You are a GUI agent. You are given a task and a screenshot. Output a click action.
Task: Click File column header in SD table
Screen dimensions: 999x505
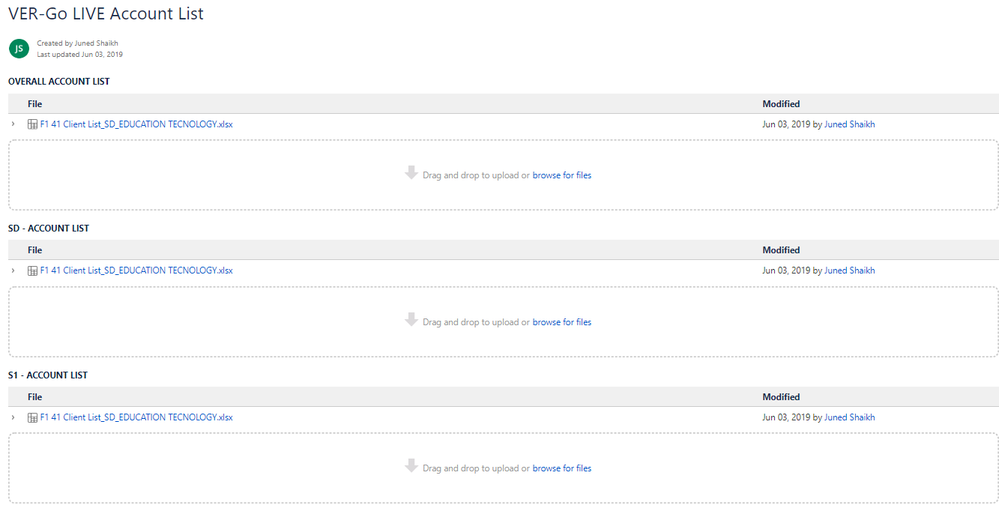[x=35, y=250]
